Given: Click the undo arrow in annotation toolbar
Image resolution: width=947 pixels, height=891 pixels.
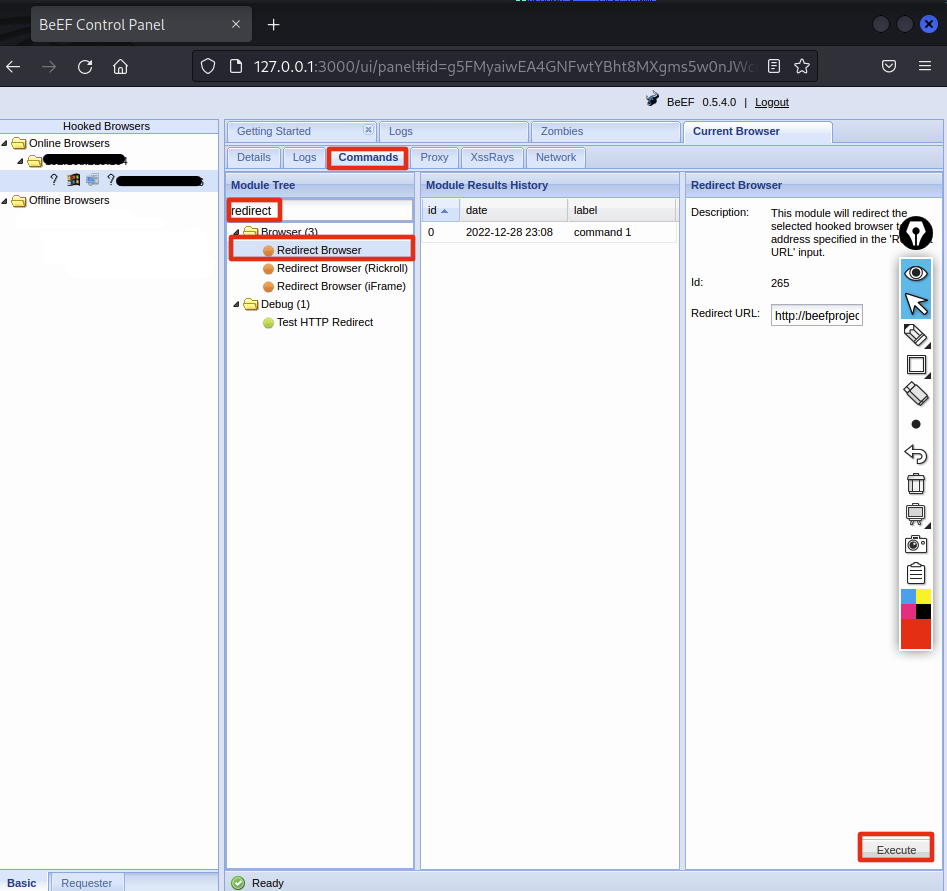Looking at the screenshot, I should point(916,454).
